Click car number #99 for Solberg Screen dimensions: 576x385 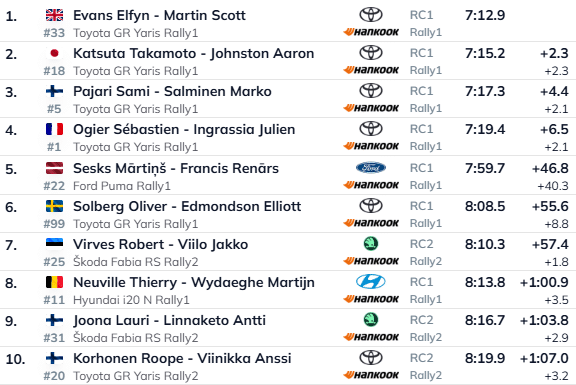click(54, 224)
